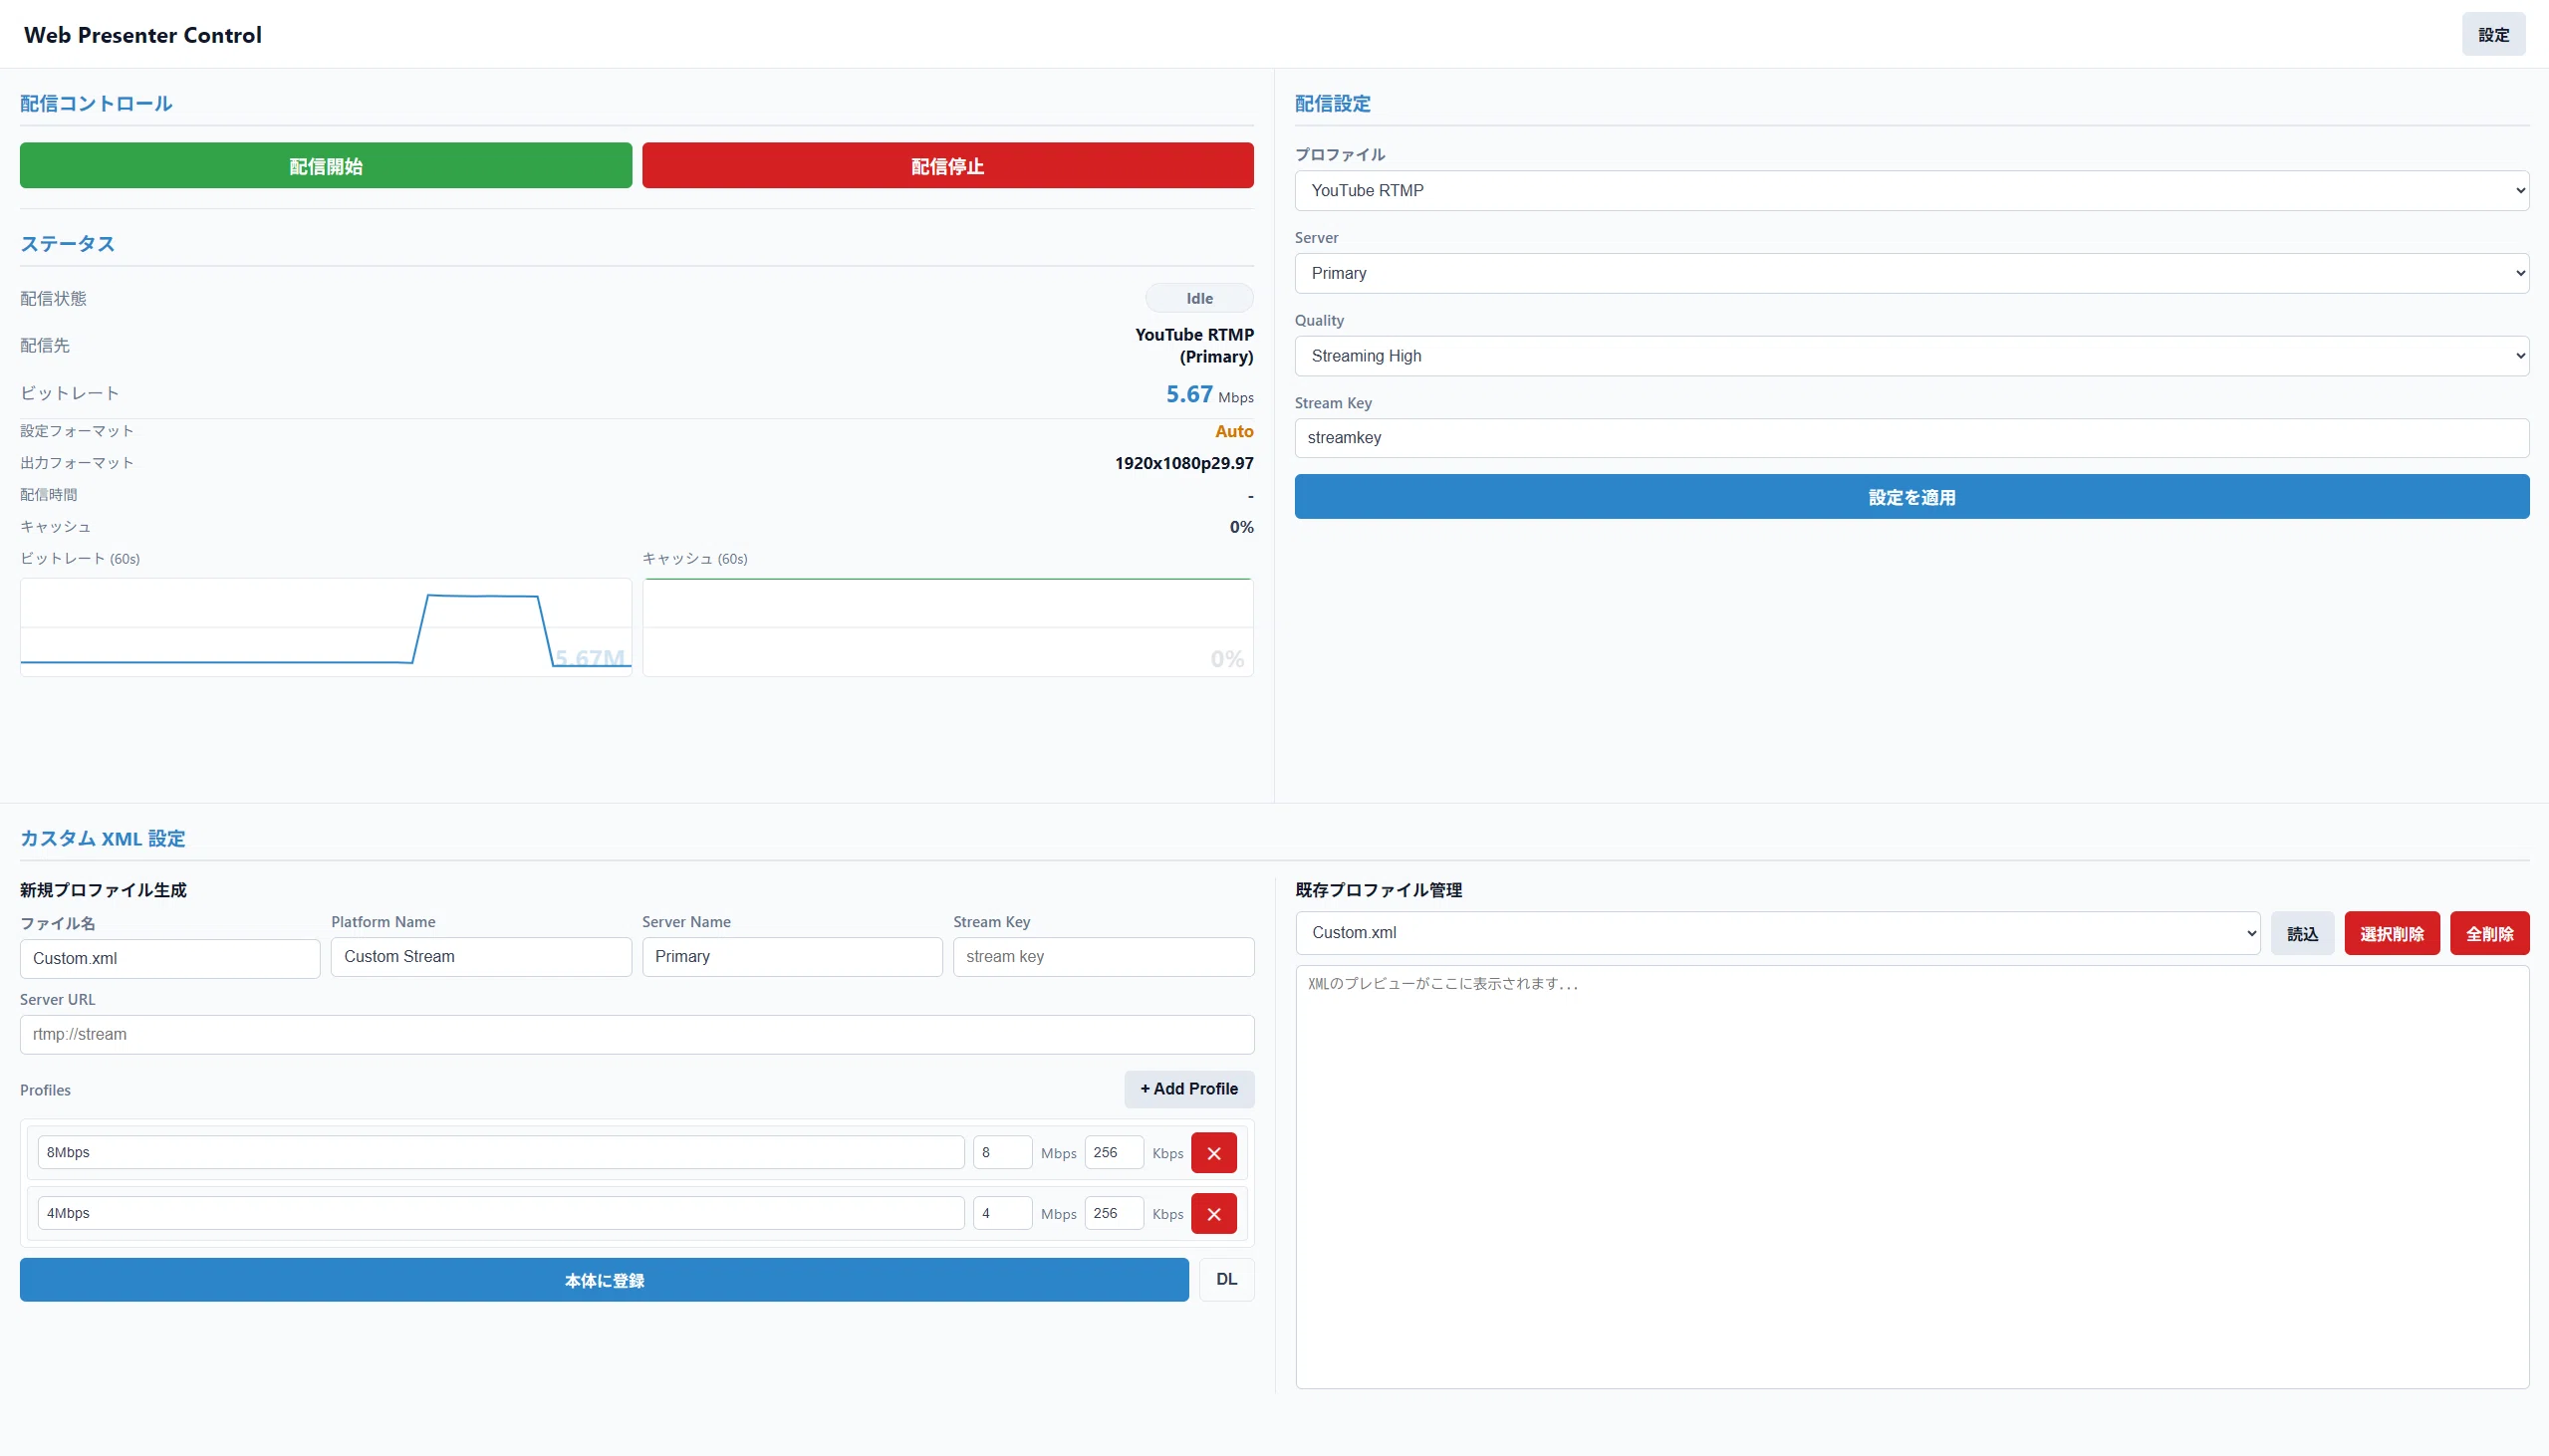Viewport: 2549px width, 1456px height.
Task: Open the Quality dropdown showing Streaming High
Action: [1911, 356]
